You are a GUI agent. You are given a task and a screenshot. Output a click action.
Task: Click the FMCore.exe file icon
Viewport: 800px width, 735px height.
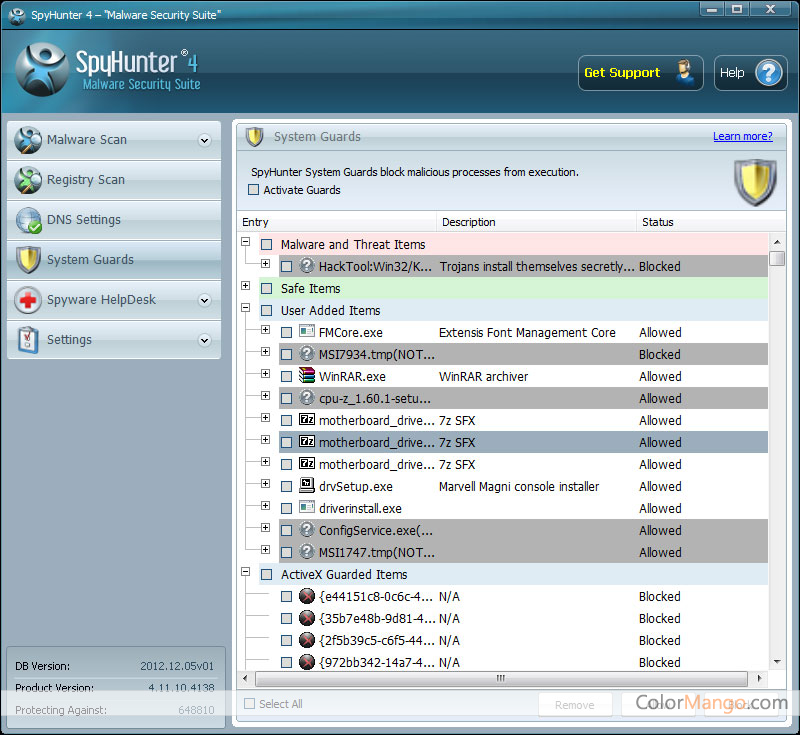[x=307, y=332]
